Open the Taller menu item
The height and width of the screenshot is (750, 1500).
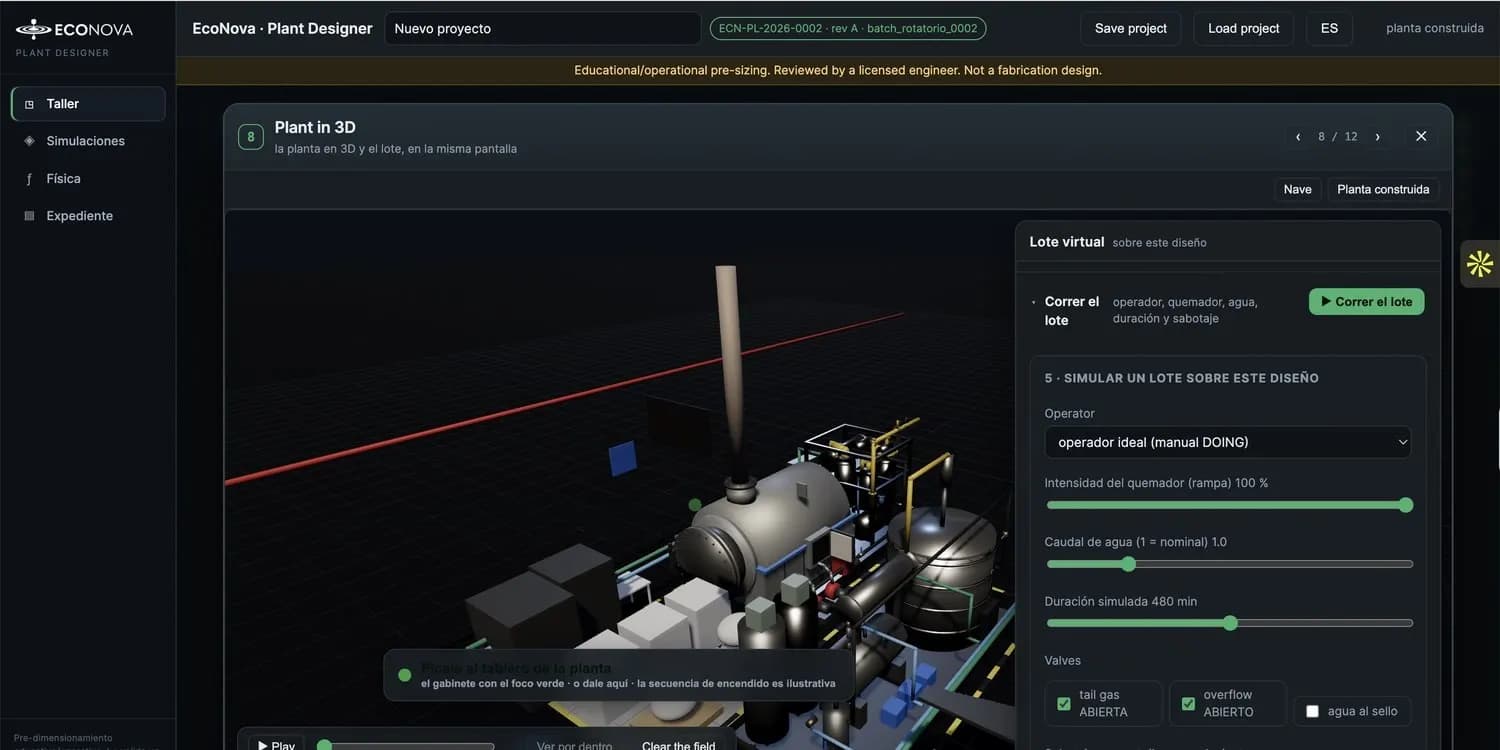(88, 104)
